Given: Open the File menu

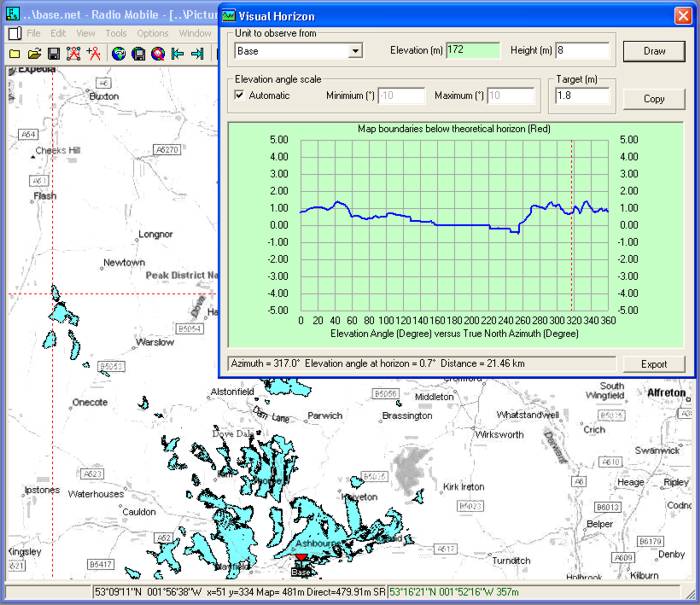Looking at the screenshot, I should click(x=33, y=33).
